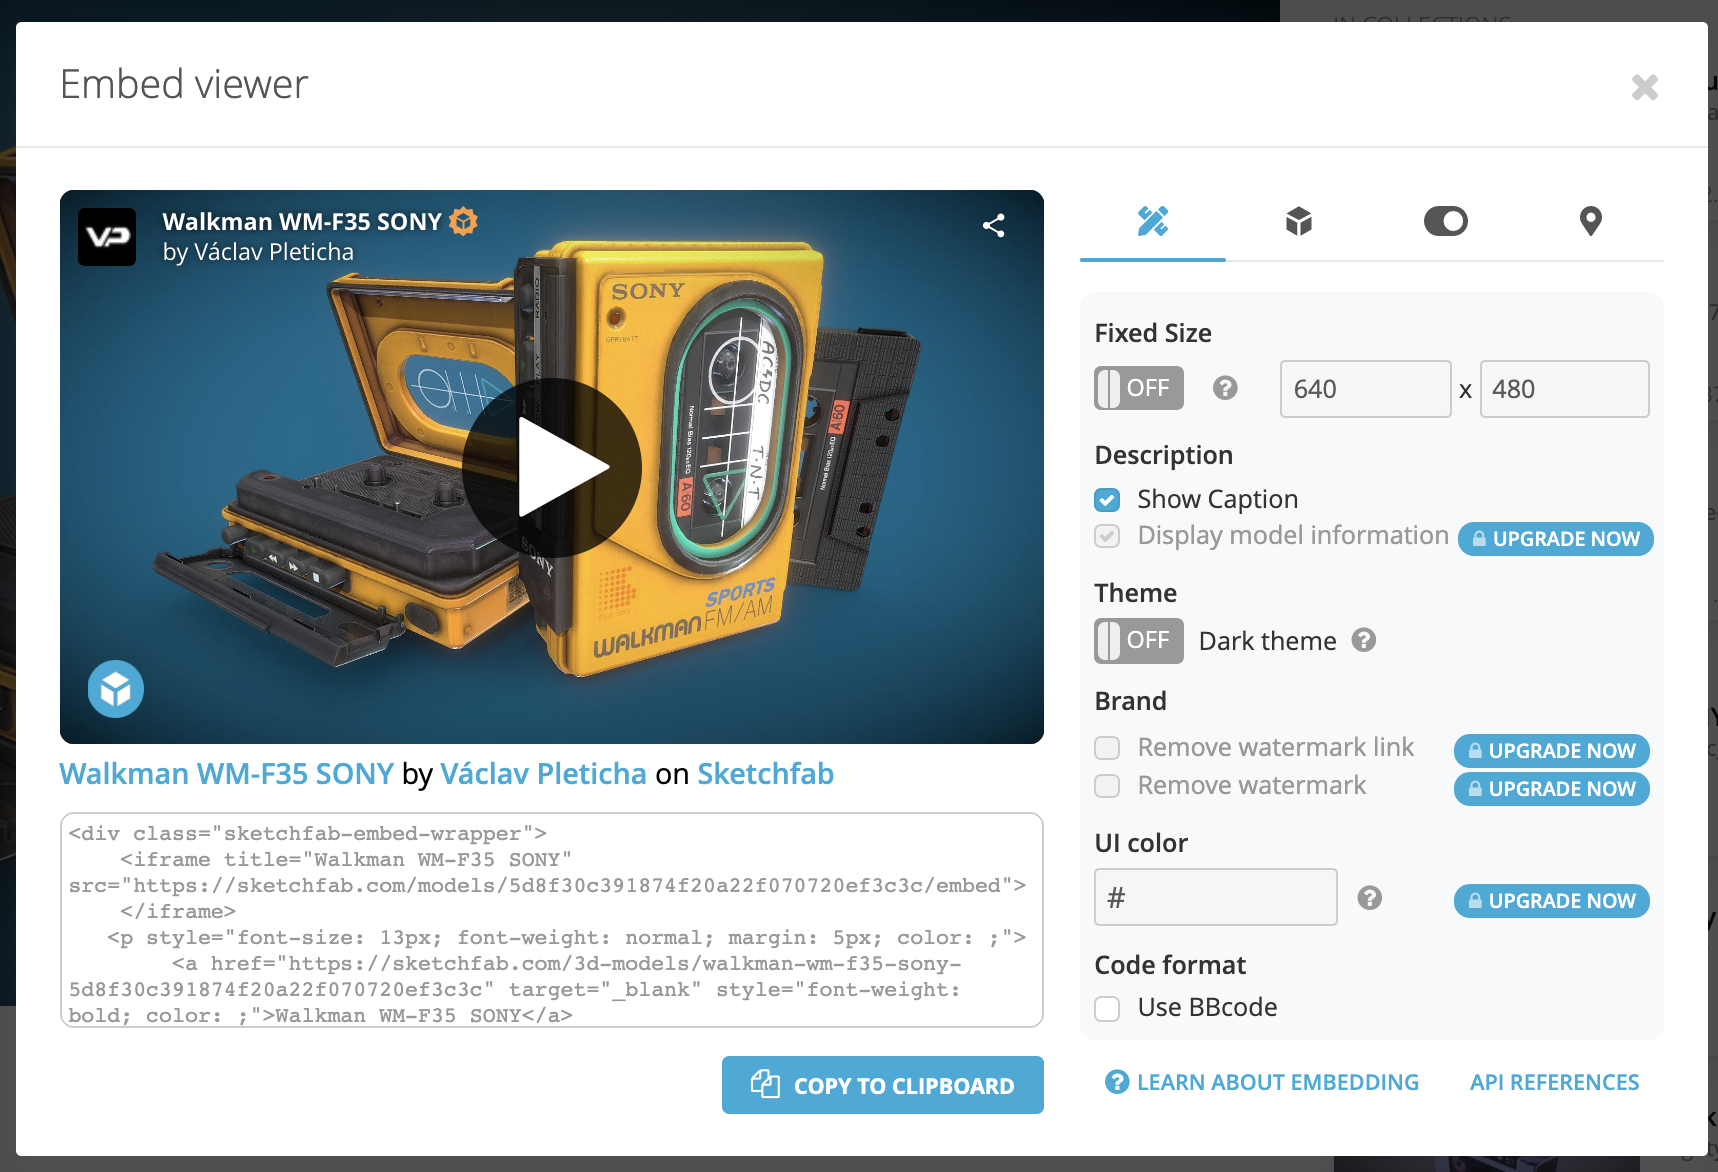Click the model title in the preview header
This screenshot has width=1718, height=1172.
(x=302, y=221)
